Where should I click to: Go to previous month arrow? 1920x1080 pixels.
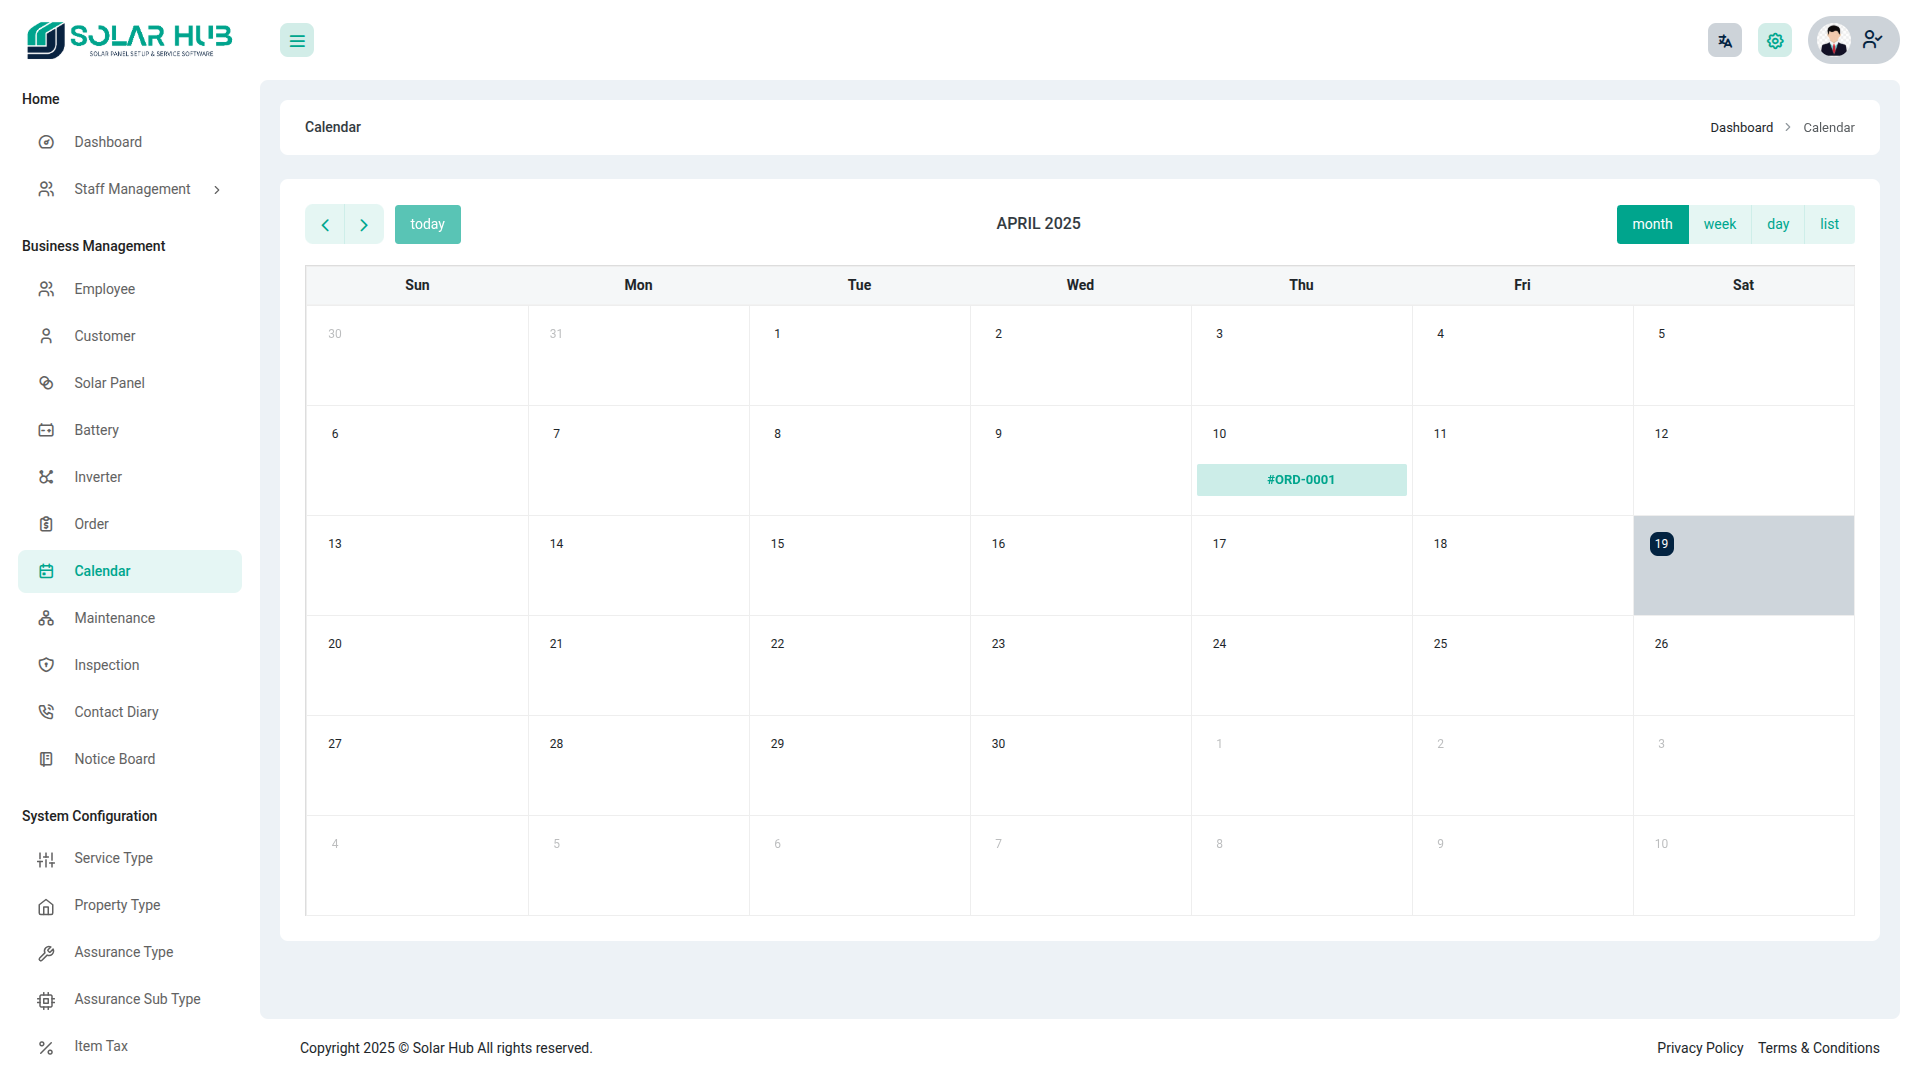pyautogui.click(x=325, y=225)
